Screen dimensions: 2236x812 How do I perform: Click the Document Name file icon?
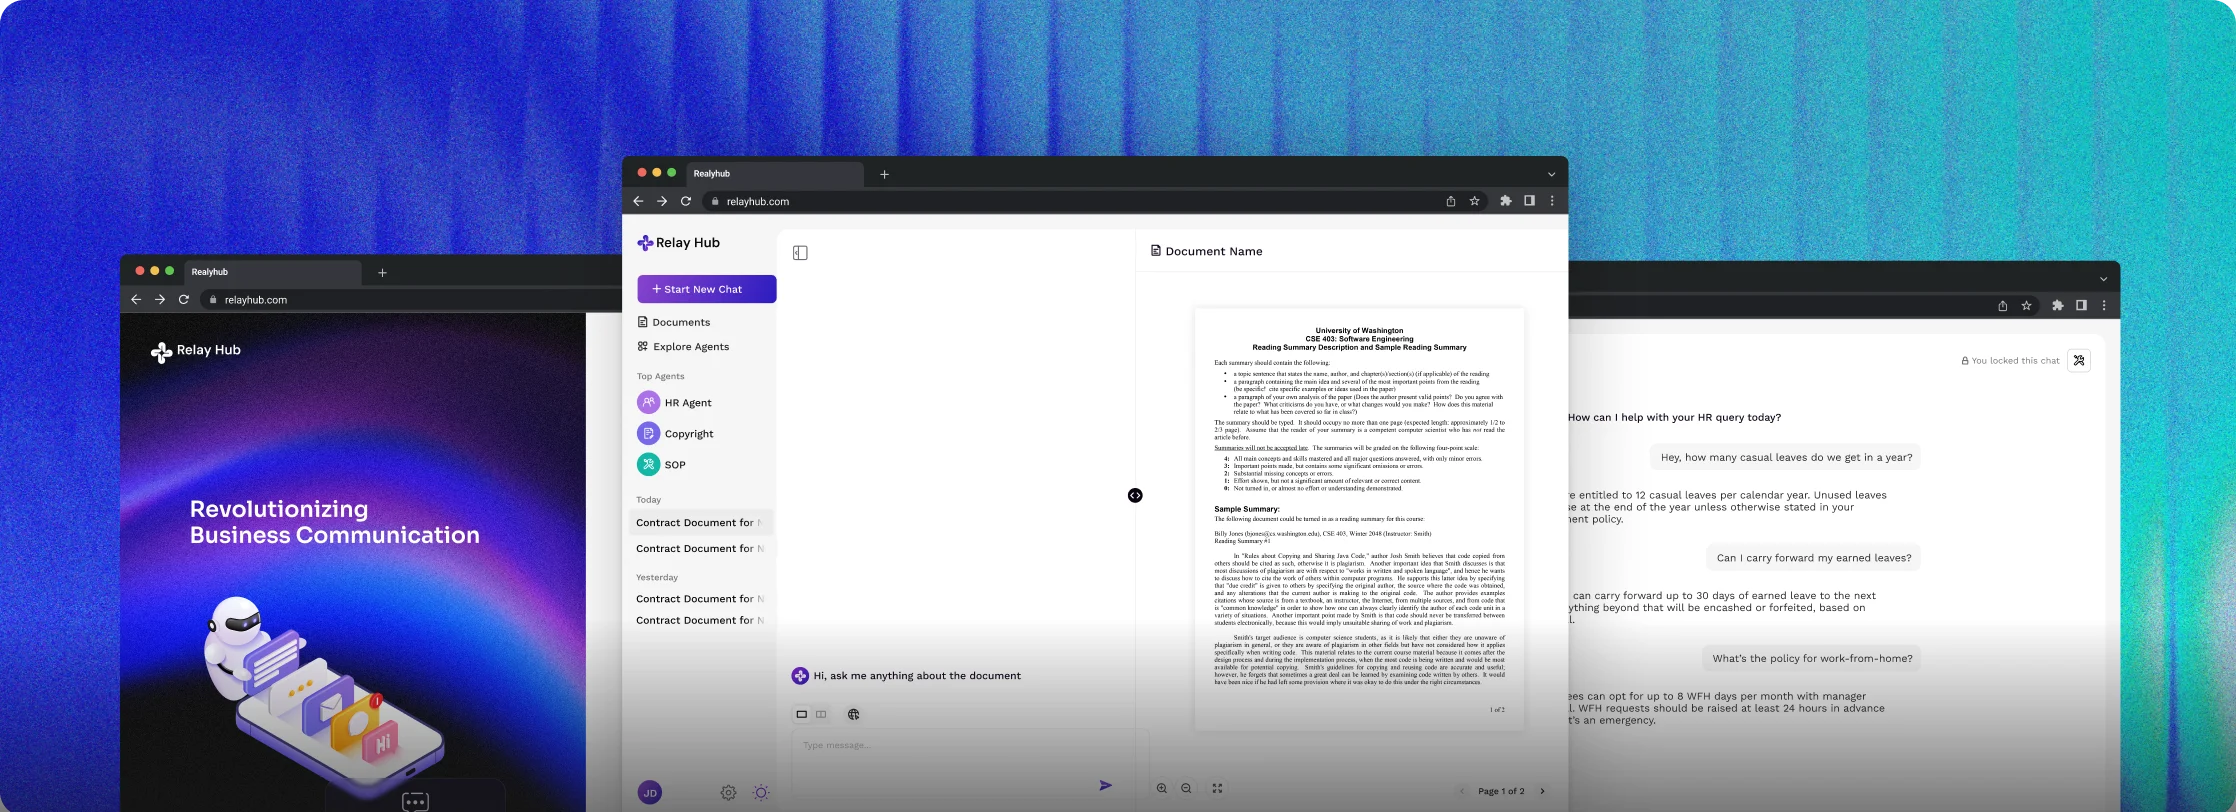tap(1156, 251)
